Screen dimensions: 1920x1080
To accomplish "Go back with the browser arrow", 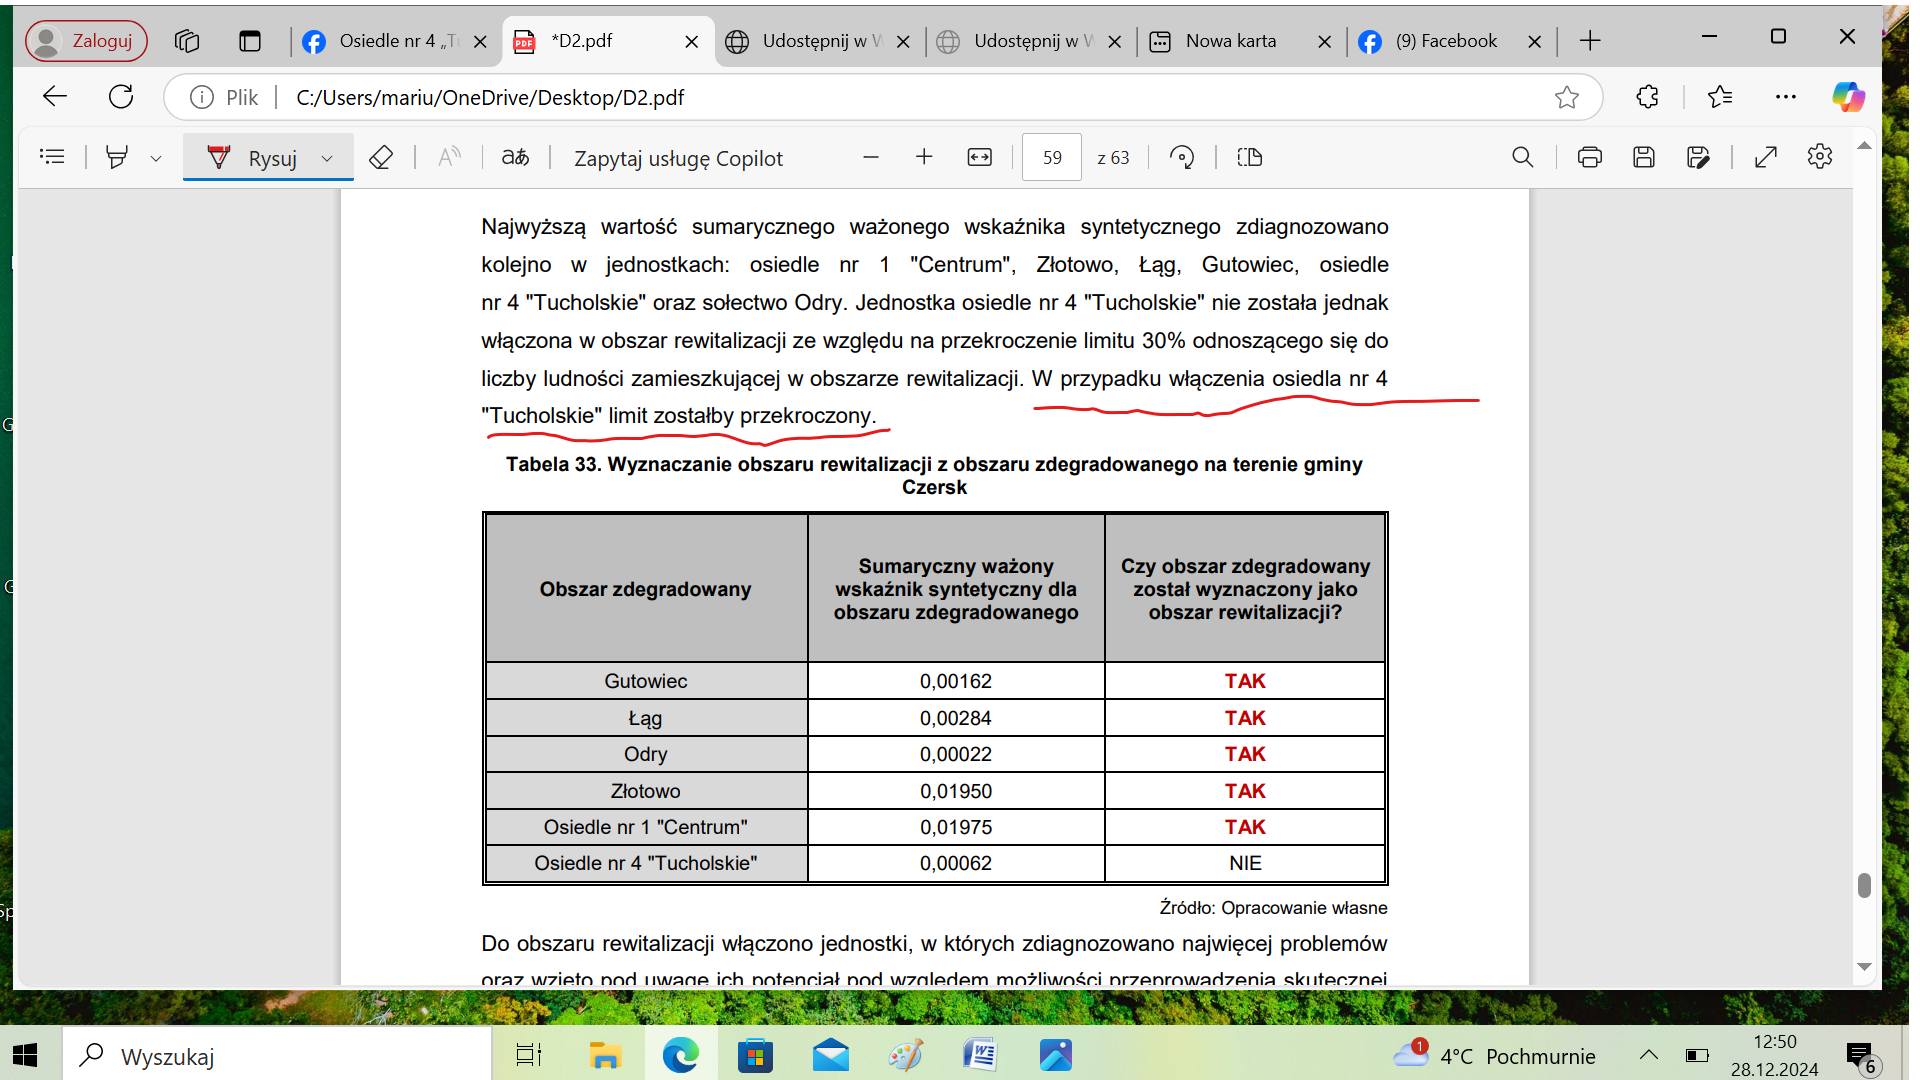I will click(x=55, y=97).
